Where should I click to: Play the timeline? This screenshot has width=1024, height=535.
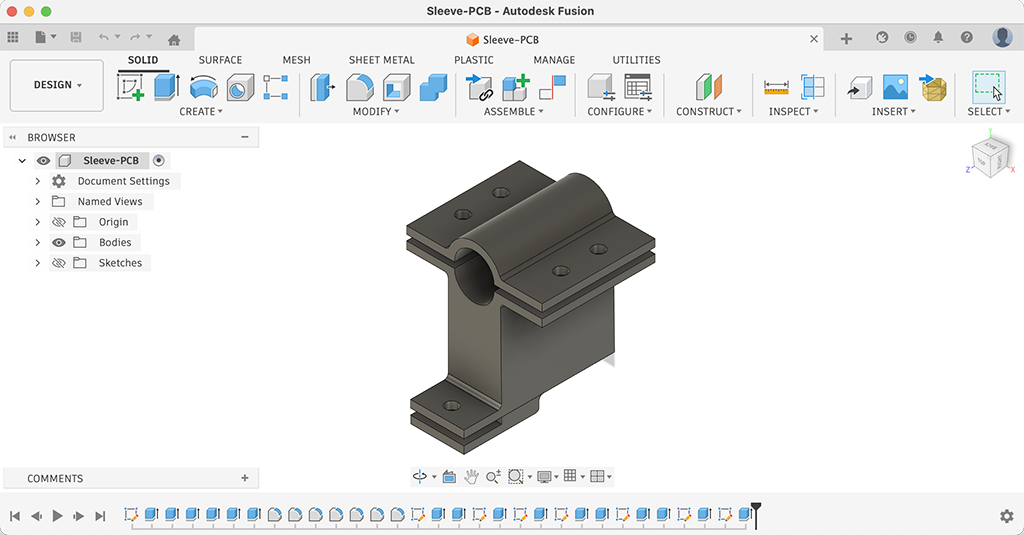[x=57, y=516]
